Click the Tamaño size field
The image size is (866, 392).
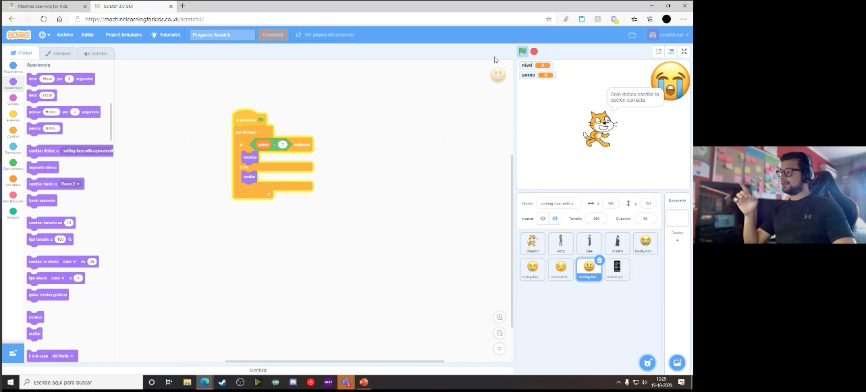[x=596, y=219]
